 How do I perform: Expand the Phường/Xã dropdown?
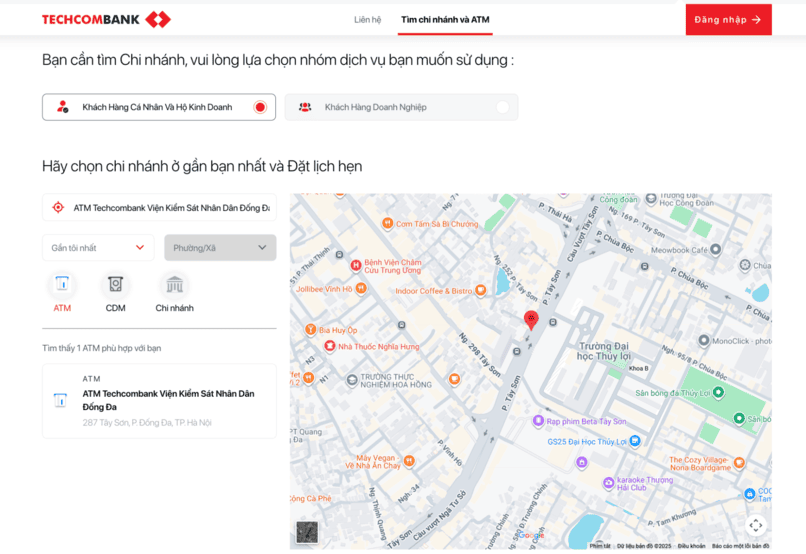coord(220,248)
